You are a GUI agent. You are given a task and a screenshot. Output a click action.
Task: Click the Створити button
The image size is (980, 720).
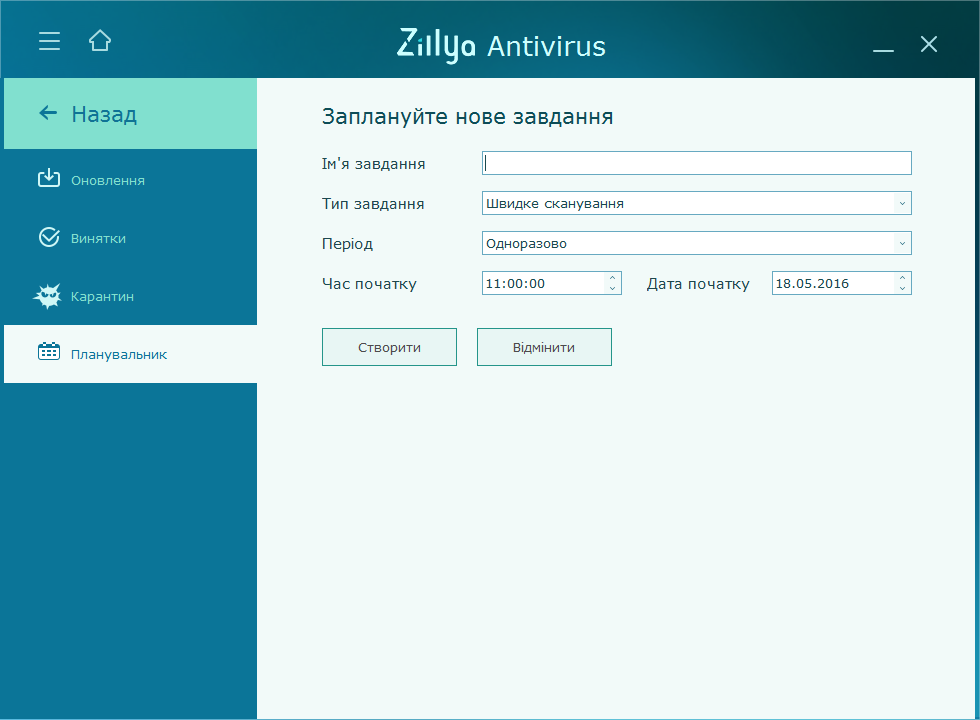click(x=389, y=346)
